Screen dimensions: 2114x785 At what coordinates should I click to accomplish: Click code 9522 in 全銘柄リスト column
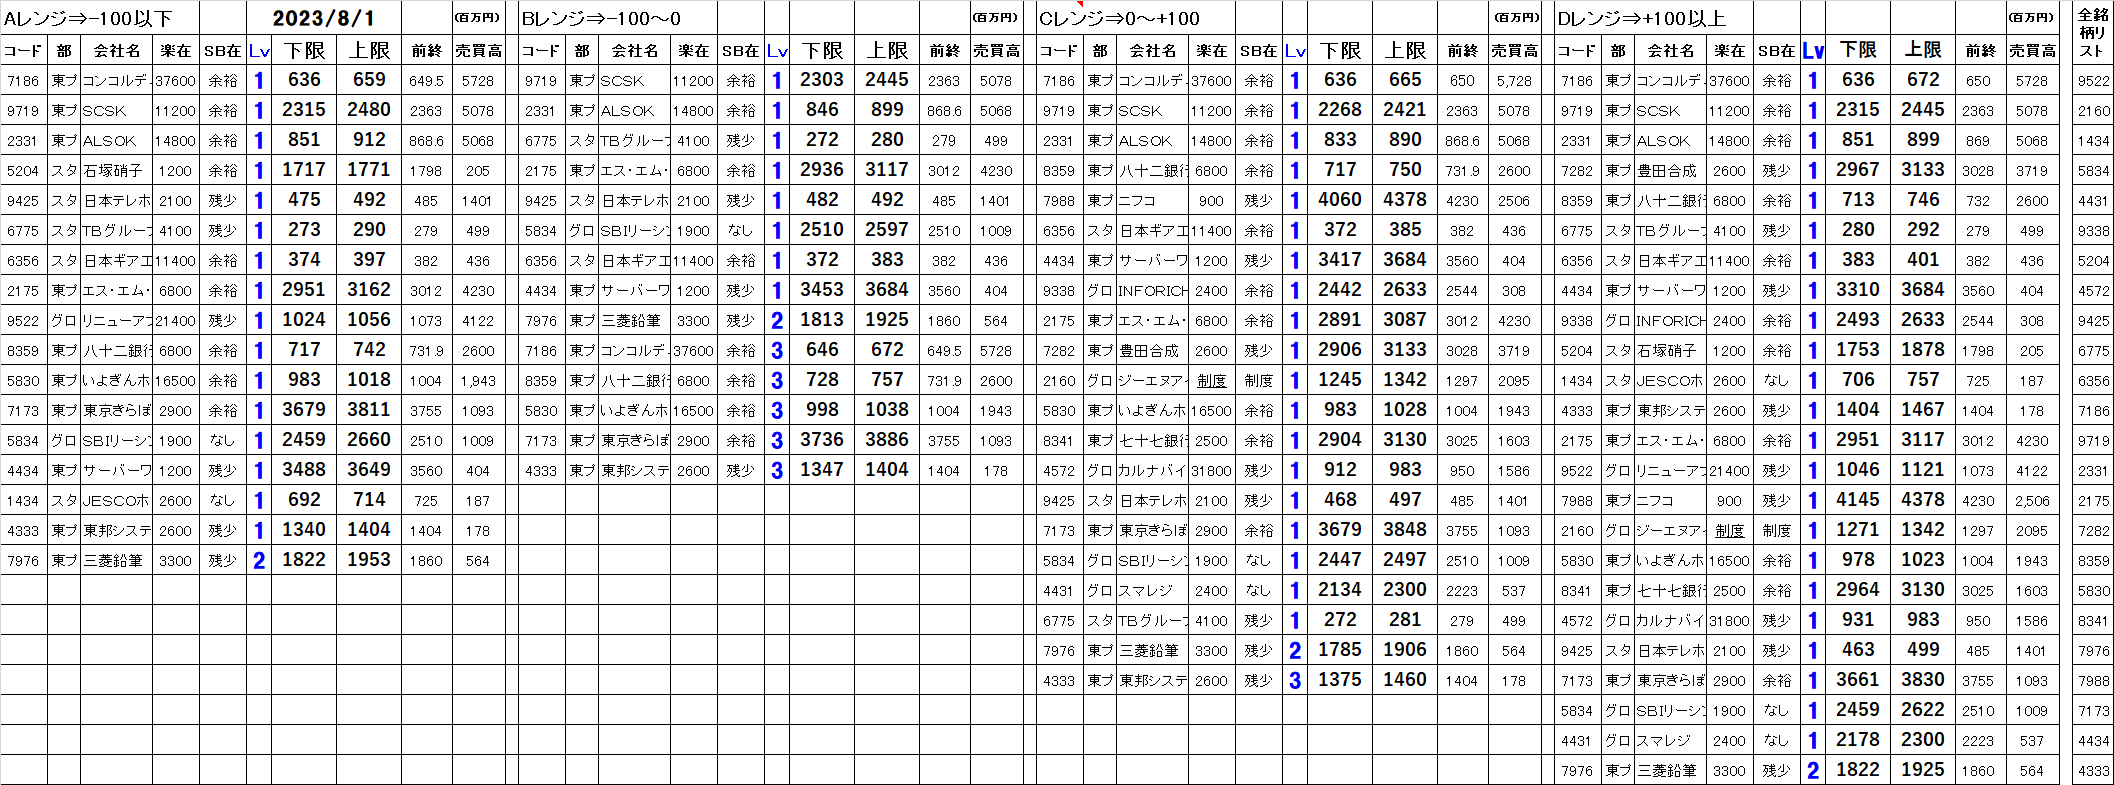click(2093, 81)
